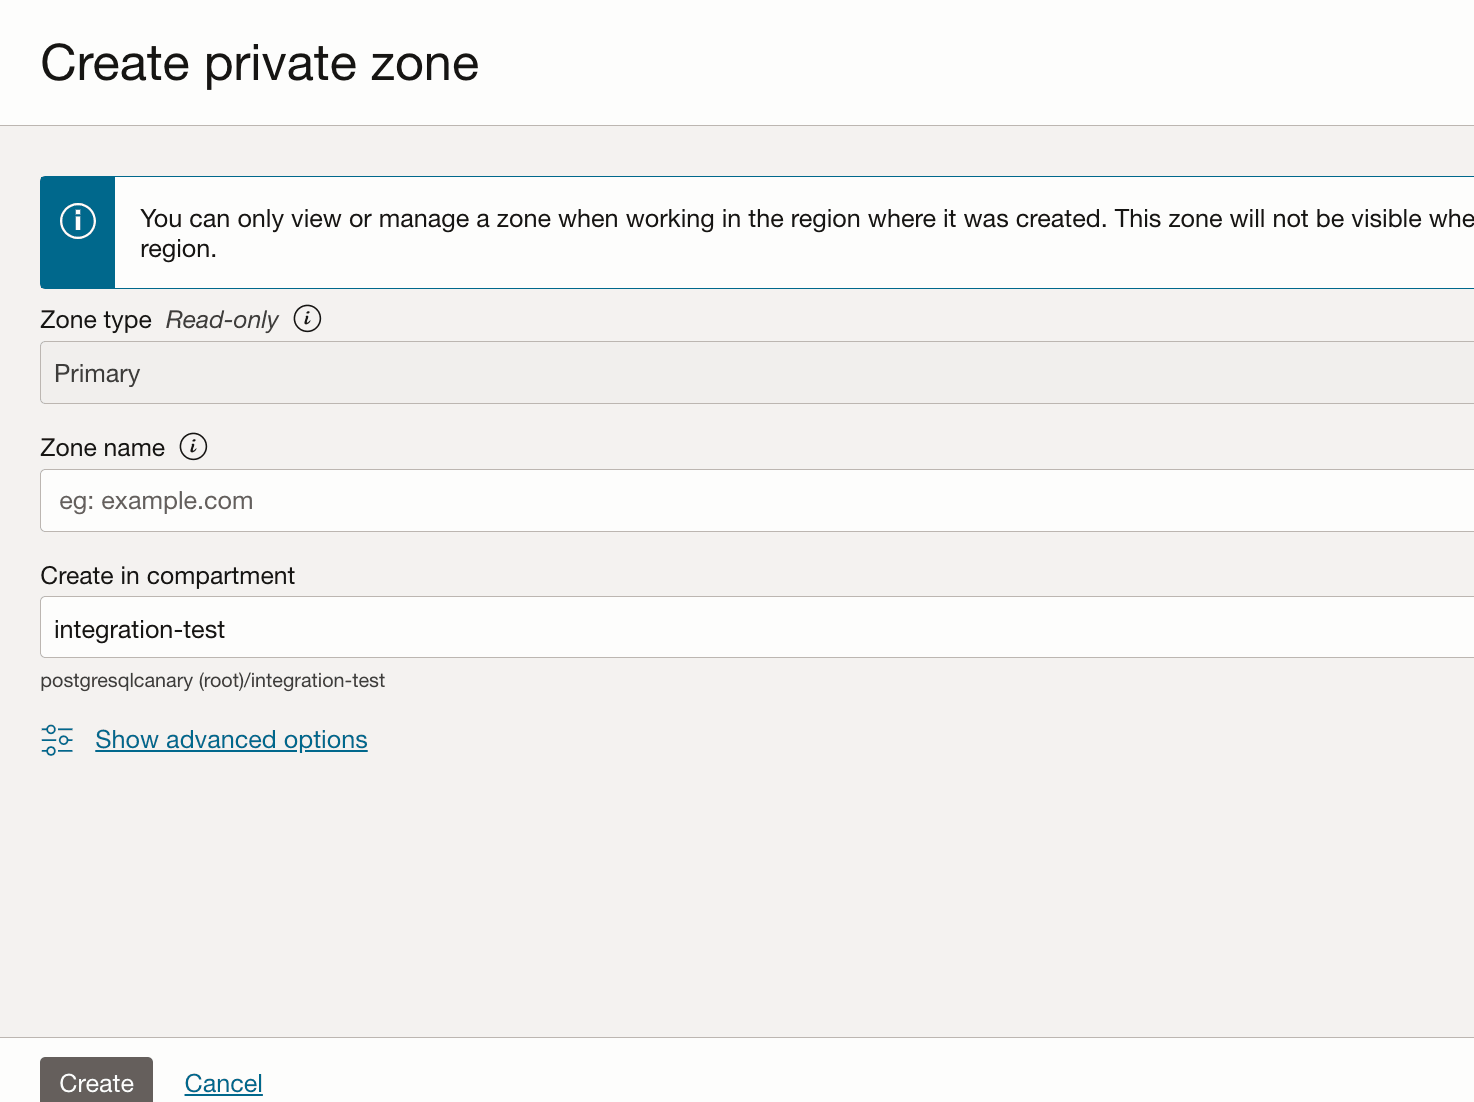The image size is (1474, 1102).
Task: Click the info icon in the blue banner
Action: click(x=78, y=220)
